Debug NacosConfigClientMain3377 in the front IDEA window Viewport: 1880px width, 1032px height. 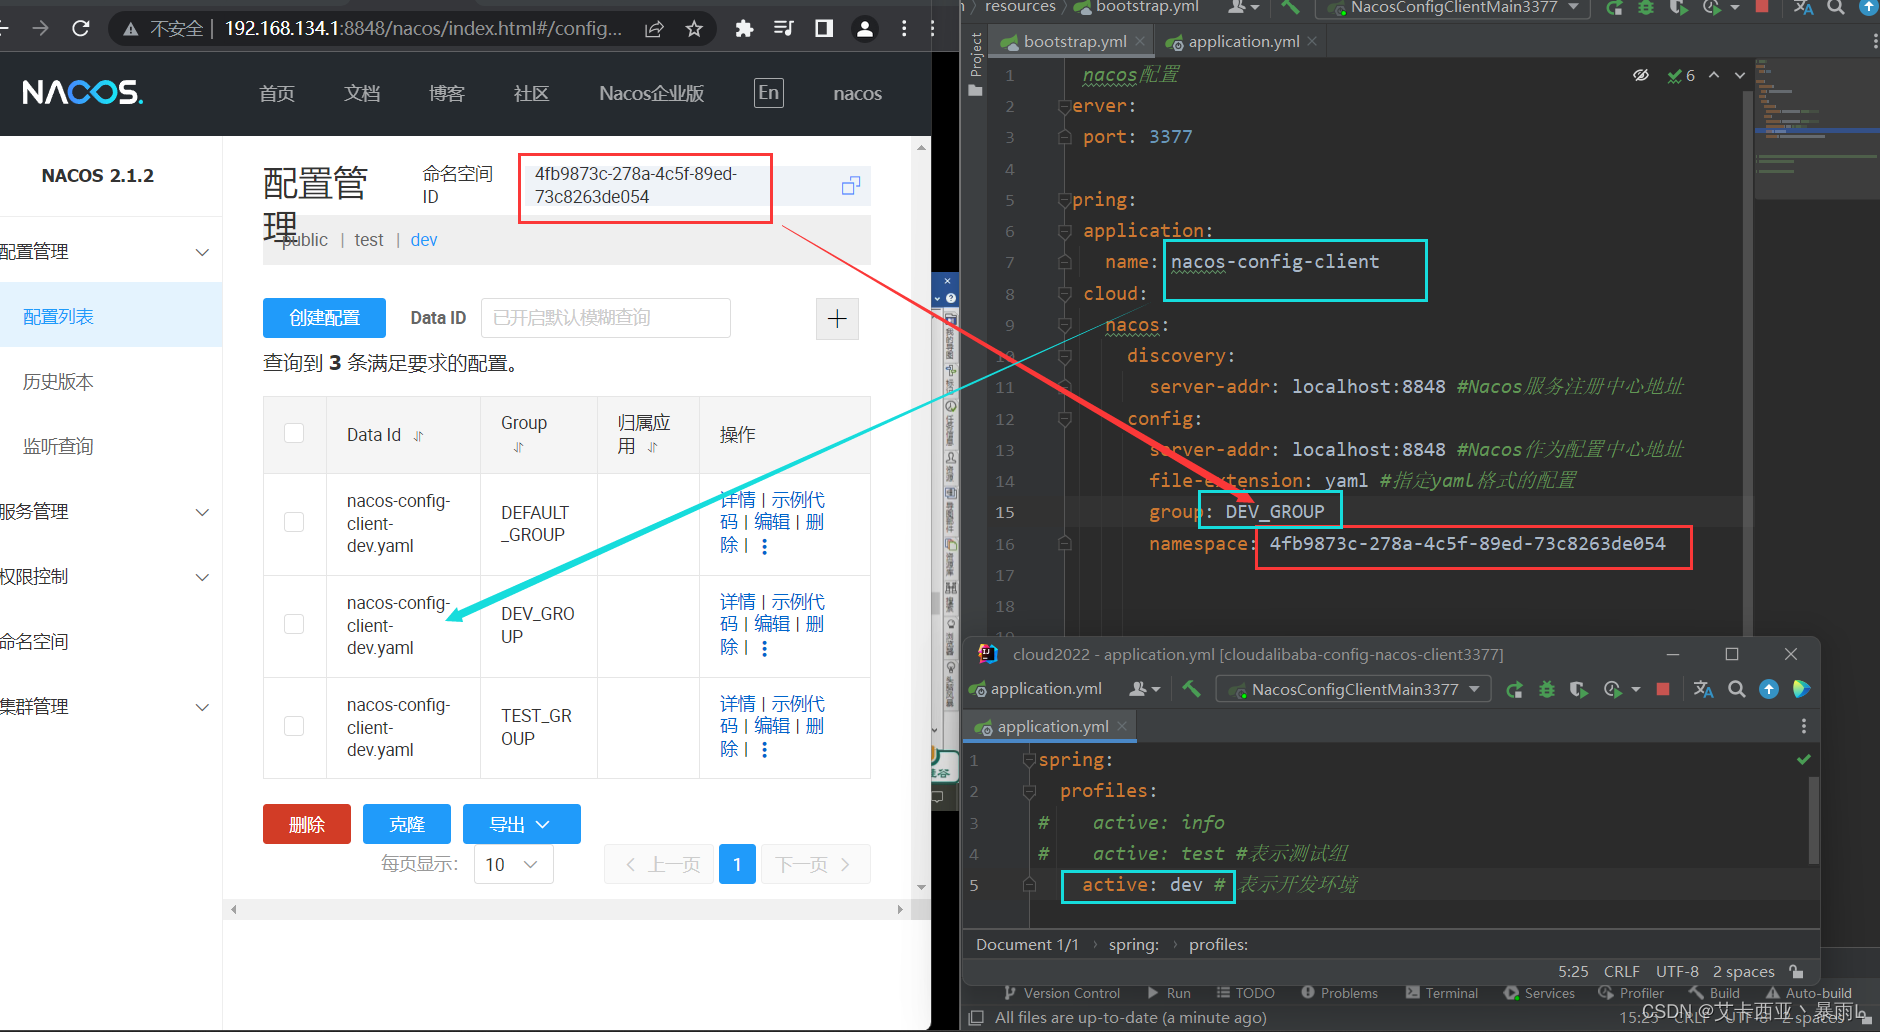1547,689
